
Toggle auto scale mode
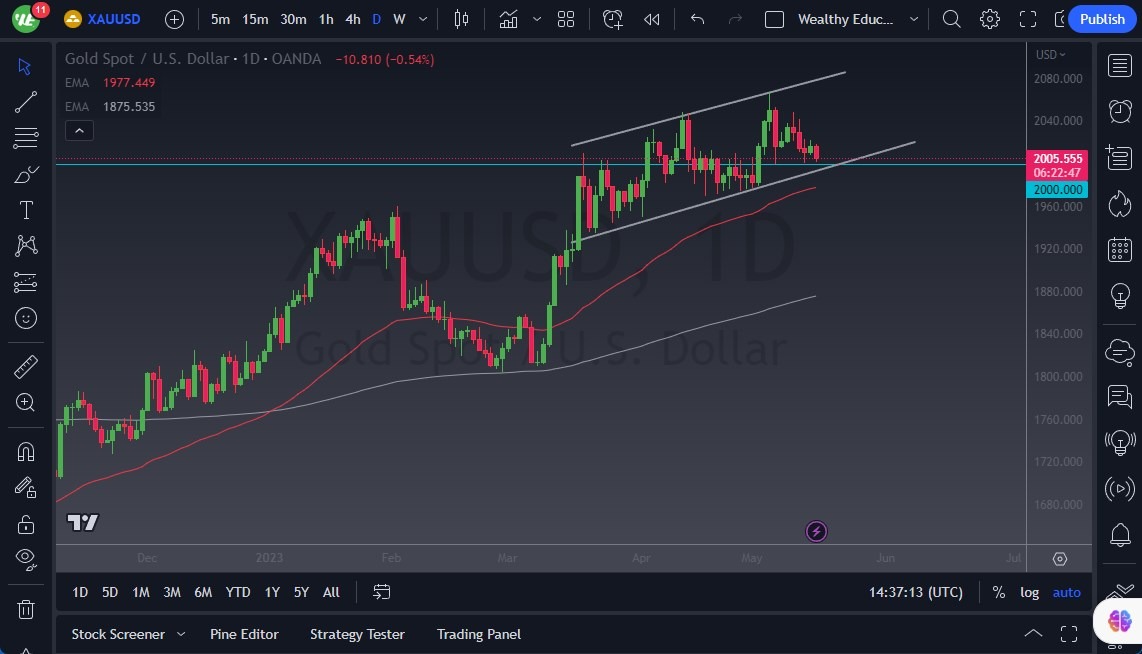pyautogui.click(x=1066, y=592)
